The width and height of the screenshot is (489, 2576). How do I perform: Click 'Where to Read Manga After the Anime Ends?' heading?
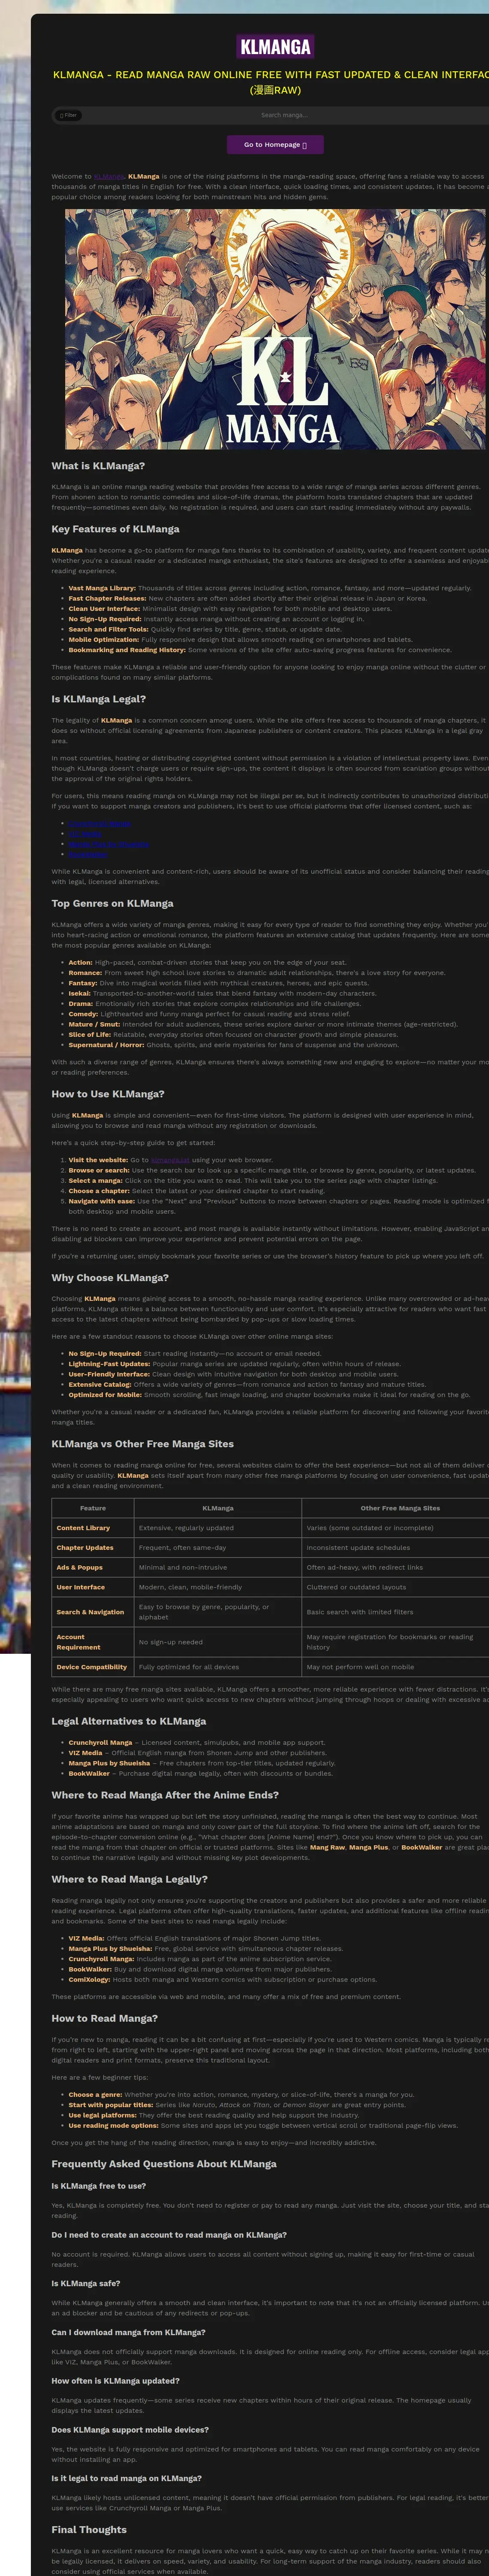[x=165, y=1794]
